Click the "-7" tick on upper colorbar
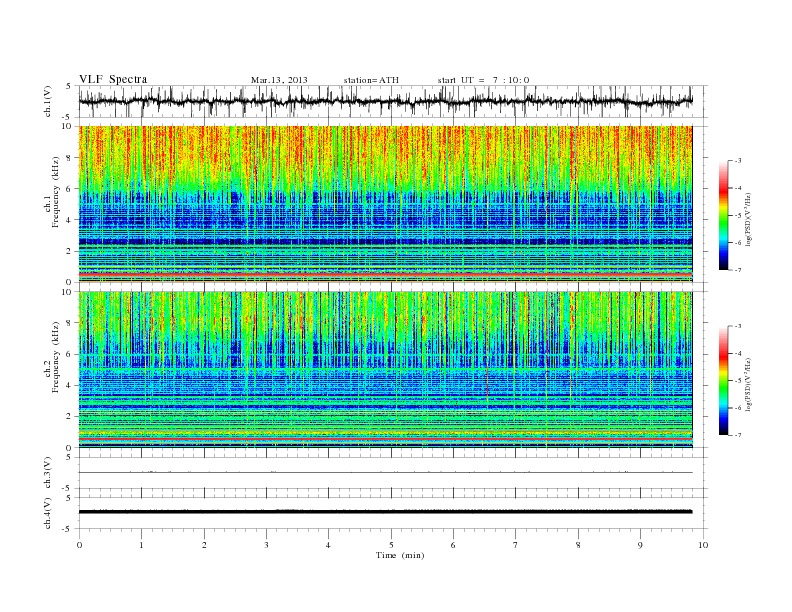The image size is (792, 612). [x=738, y=270]
